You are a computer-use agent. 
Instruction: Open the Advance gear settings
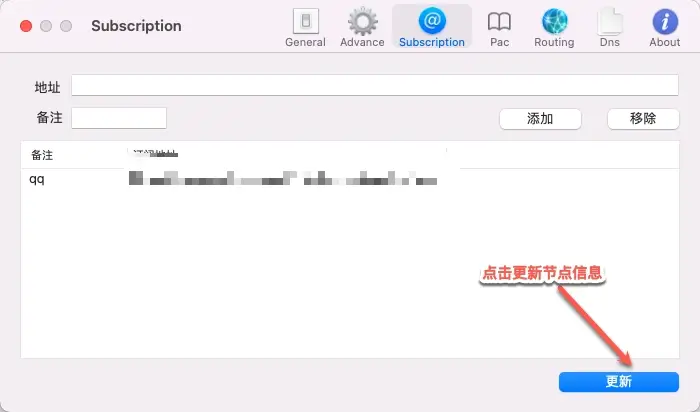362,27
